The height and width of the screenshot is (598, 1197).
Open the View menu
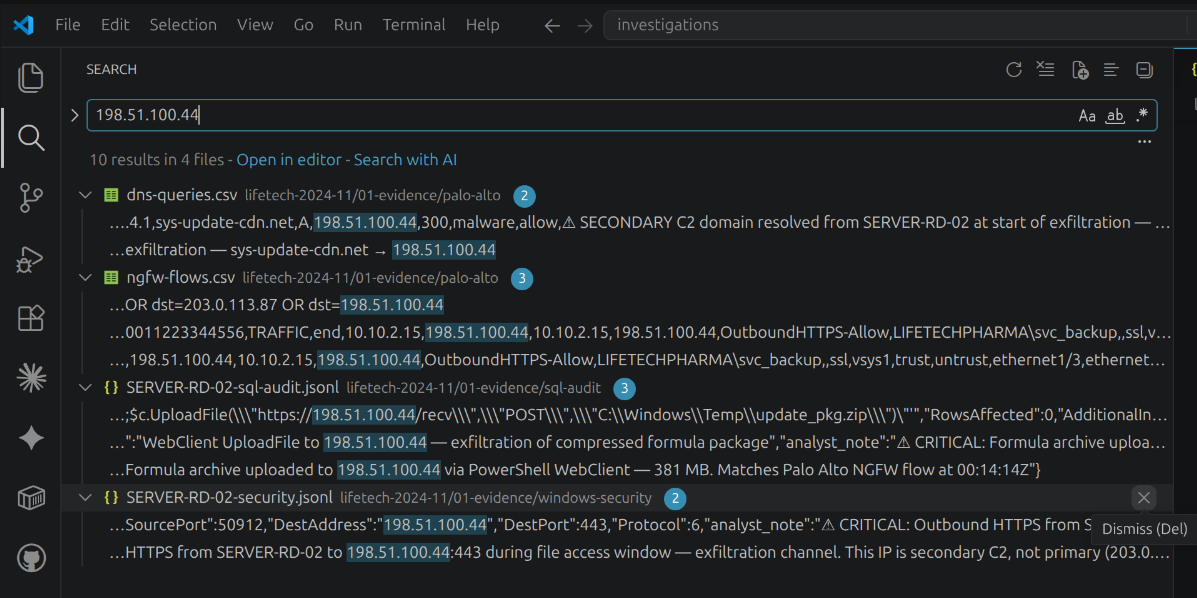(255, 25)
